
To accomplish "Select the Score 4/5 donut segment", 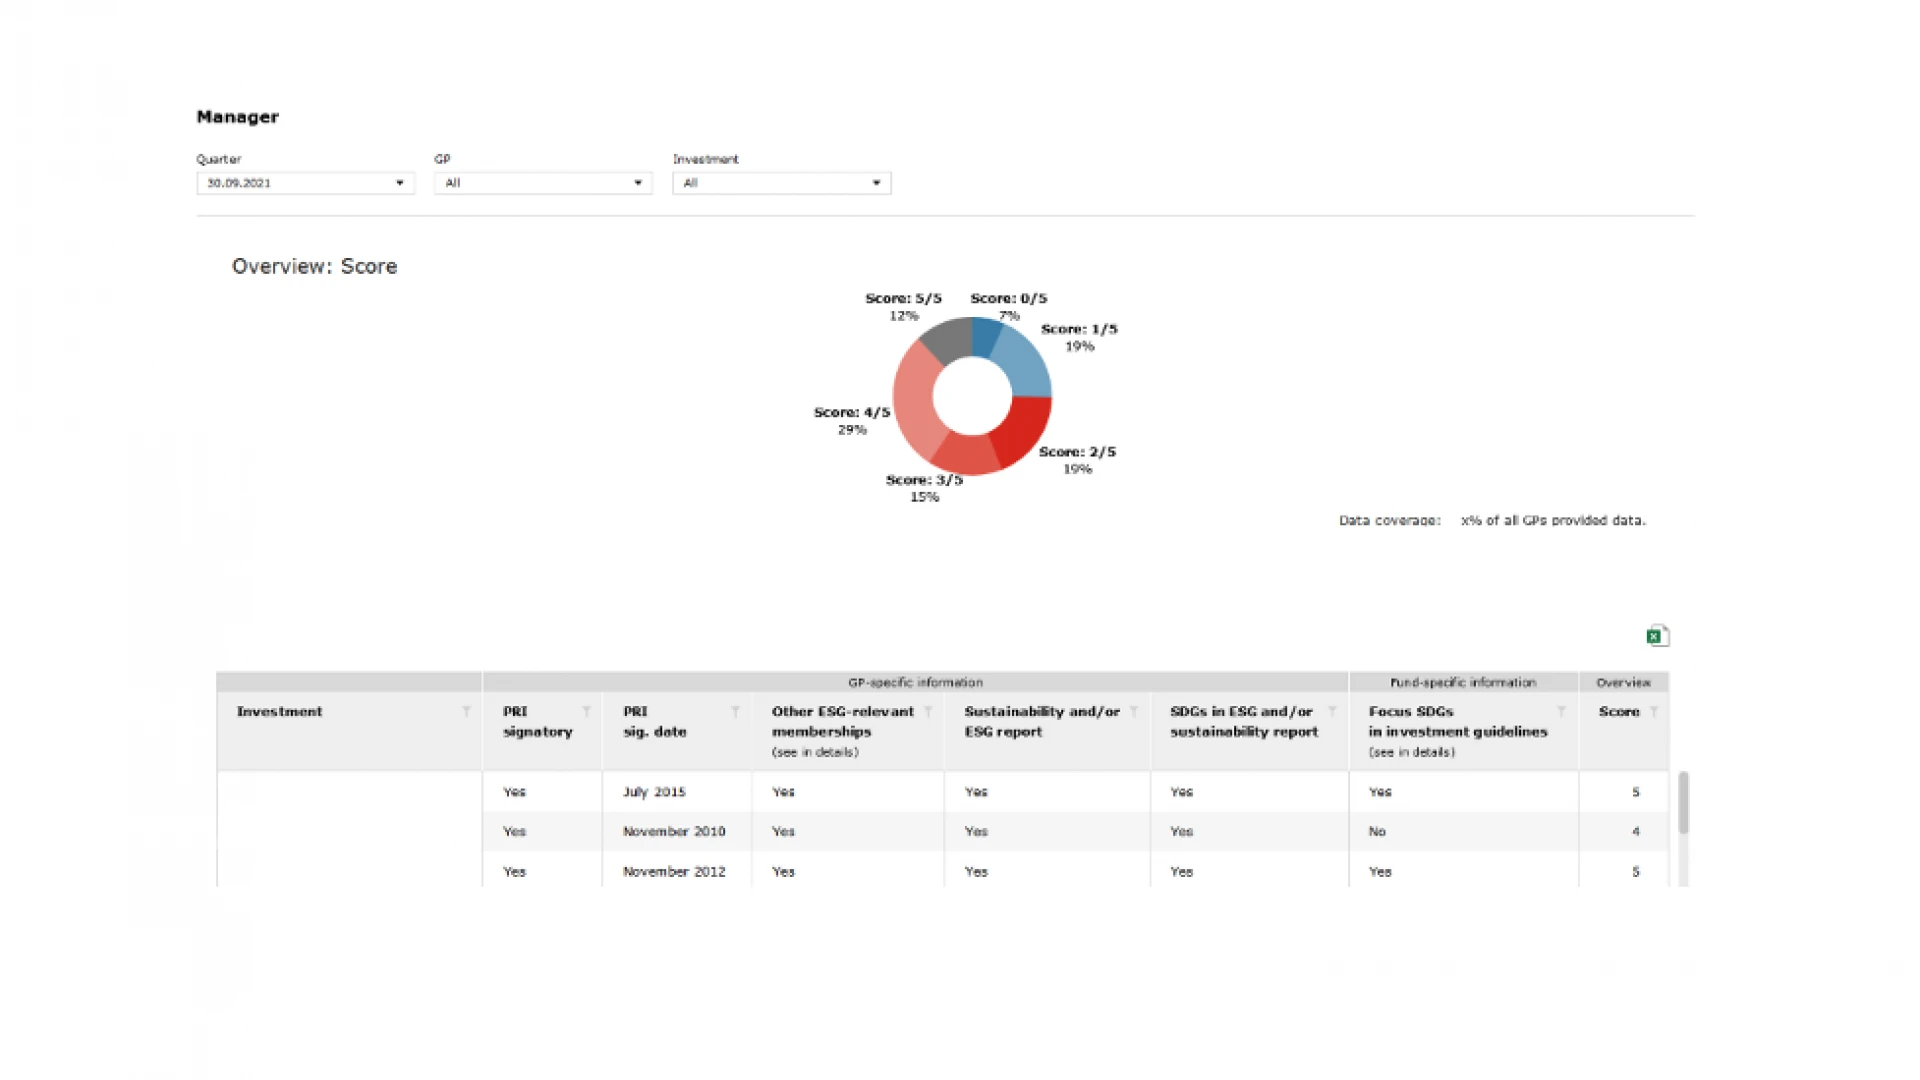I will pyautogui.click(x=915, y=400).
